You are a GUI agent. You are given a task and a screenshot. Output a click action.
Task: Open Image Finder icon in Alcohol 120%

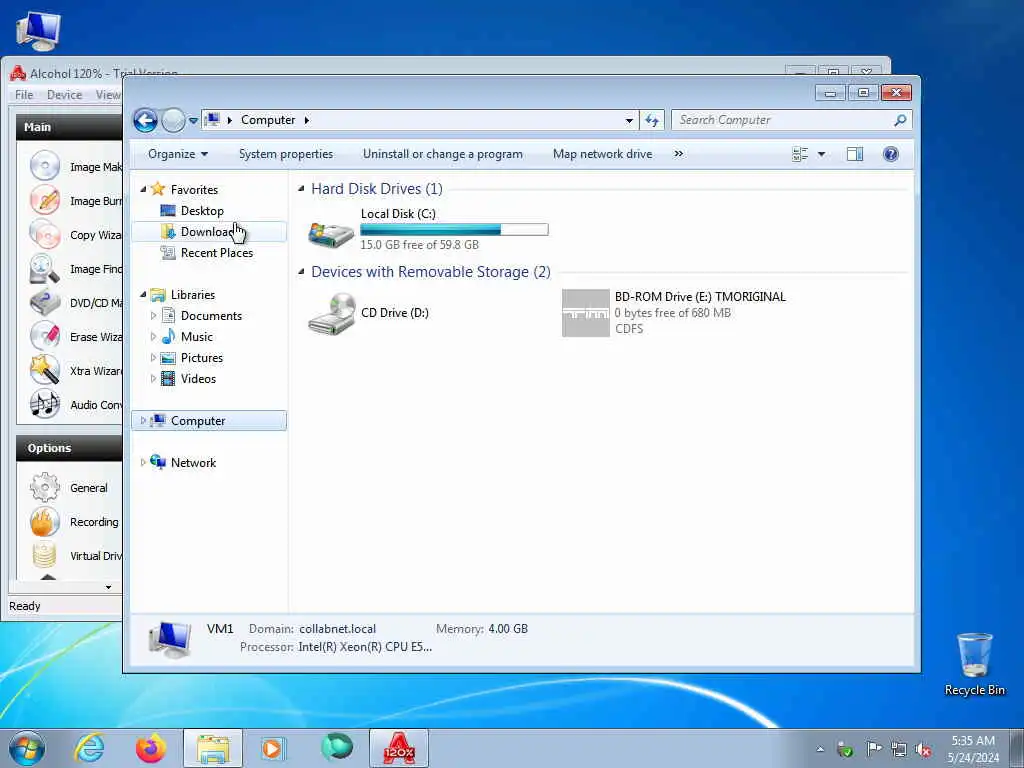(x=44, y=268)
